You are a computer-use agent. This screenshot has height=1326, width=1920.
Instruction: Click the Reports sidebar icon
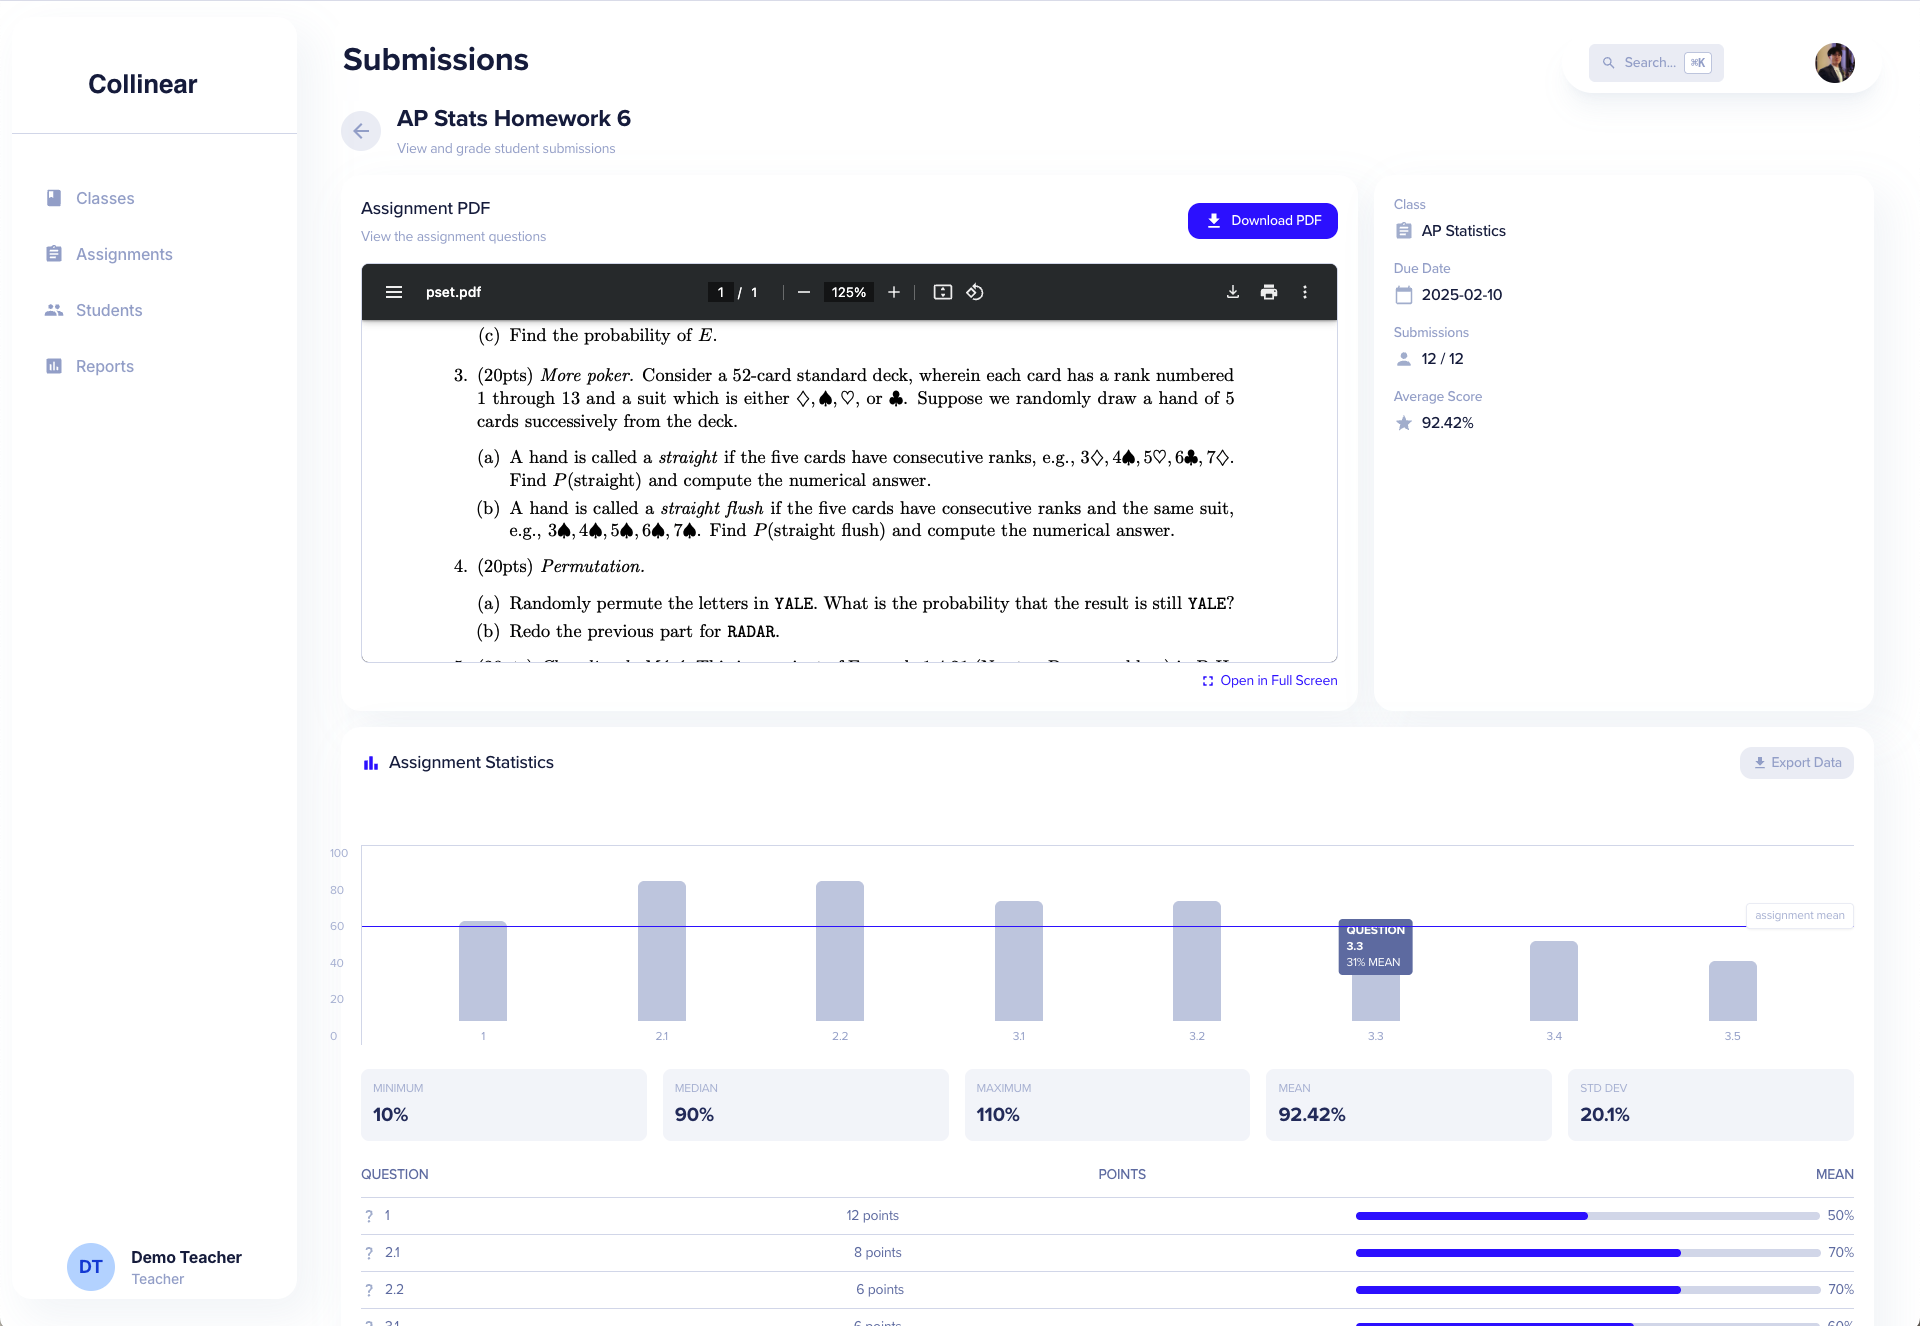click(x=53, y=365)
